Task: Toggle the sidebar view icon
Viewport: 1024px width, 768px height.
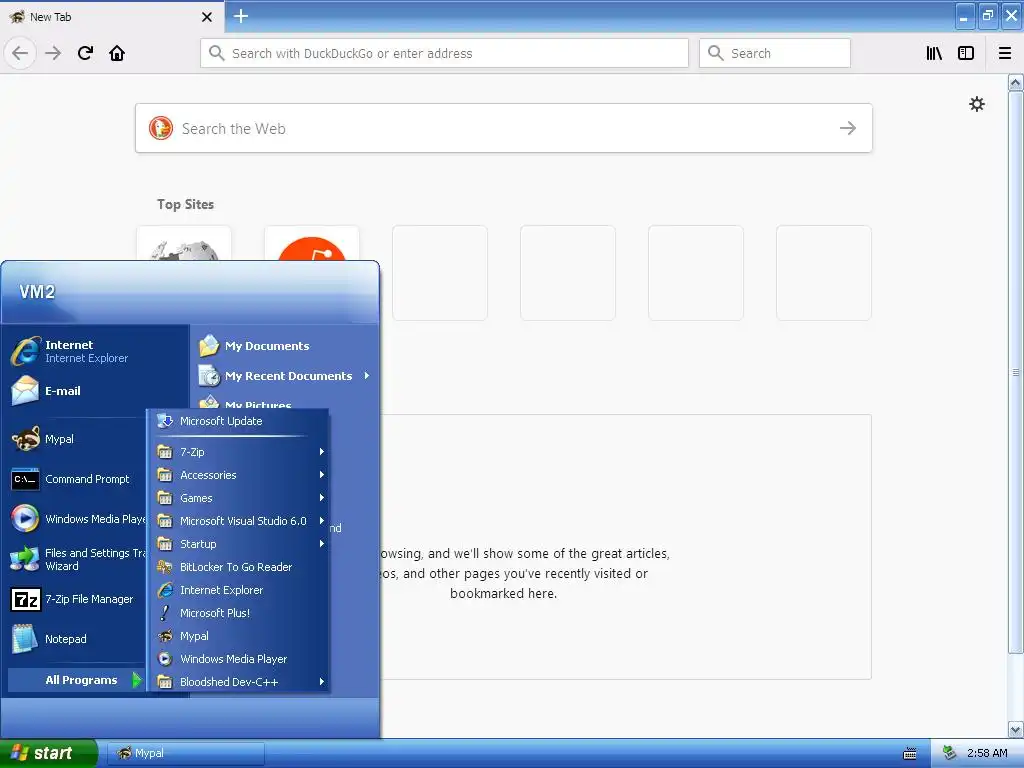Action: tap(966, 53)
